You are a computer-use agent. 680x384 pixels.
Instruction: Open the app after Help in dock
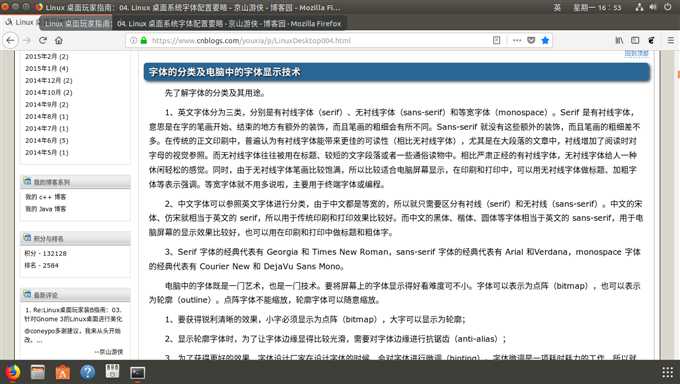112,372
